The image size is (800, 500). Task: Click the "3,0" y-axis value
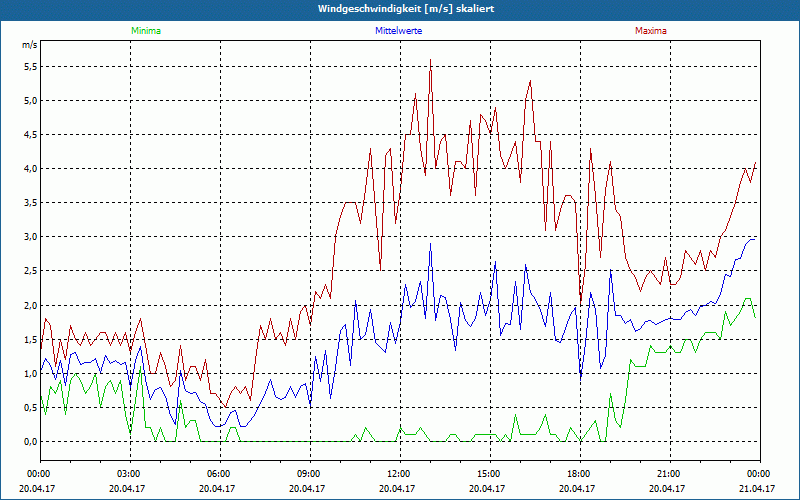(30, 237)
